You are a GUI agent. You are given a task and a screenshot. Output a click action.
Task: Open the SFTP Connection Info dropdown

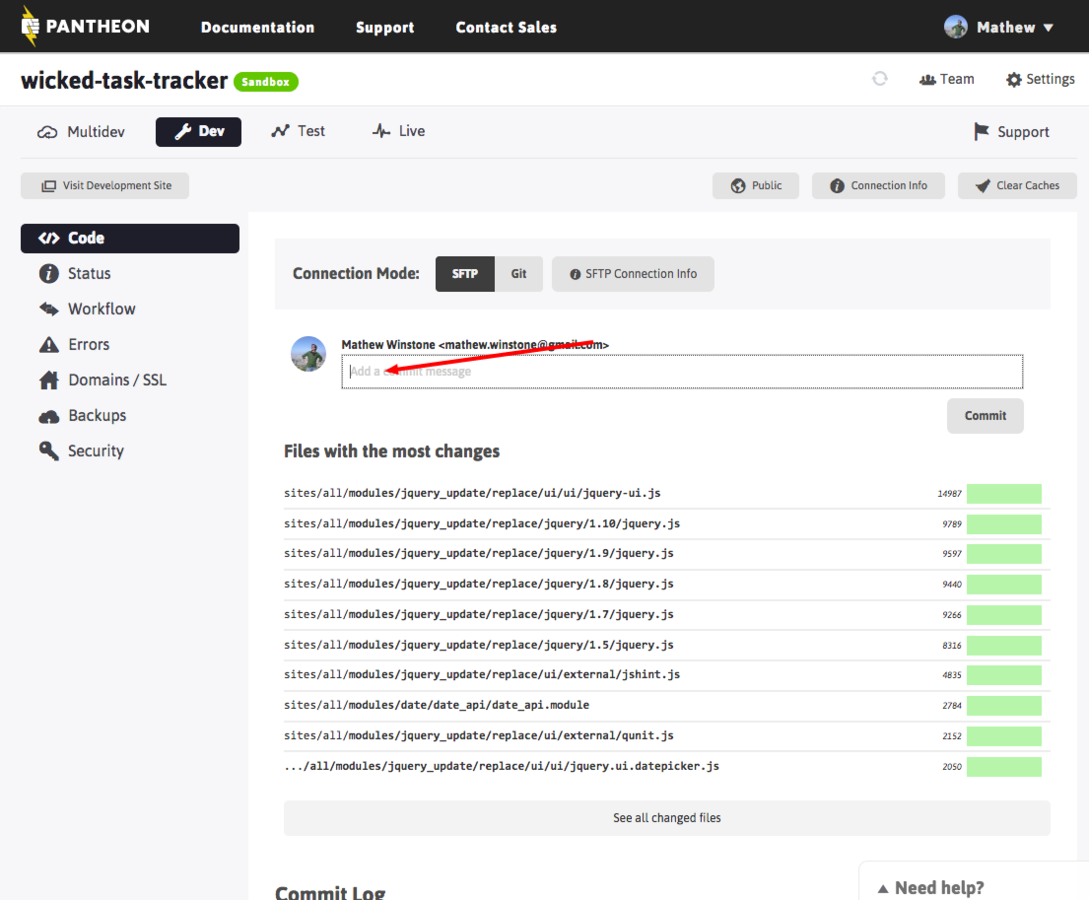pyautogui.click(x=633, y=274)
